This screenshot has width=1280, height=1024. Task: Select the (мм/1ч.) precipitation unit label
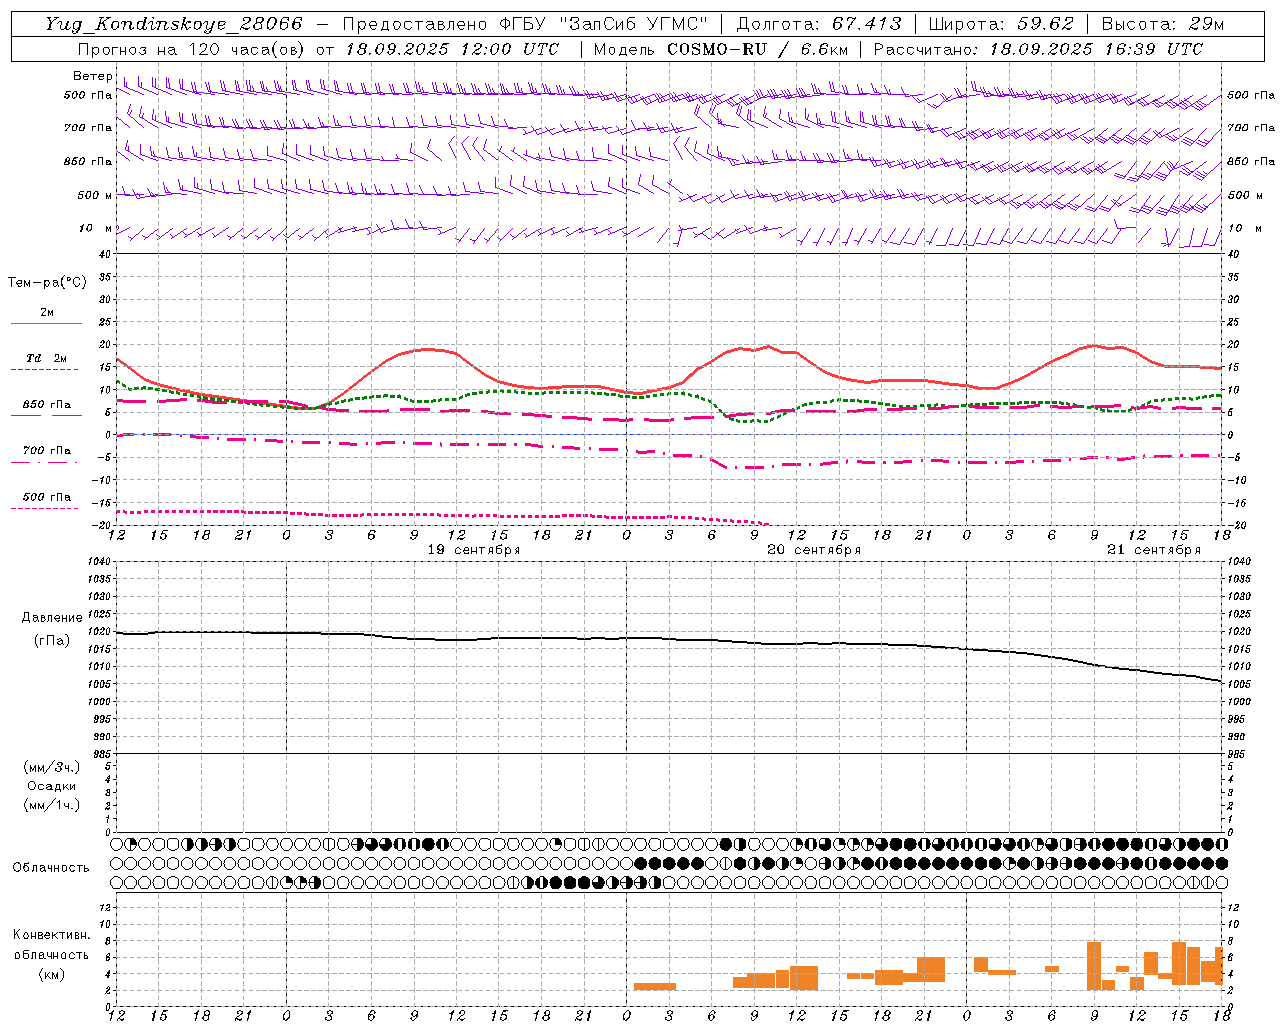coord(52,805)
